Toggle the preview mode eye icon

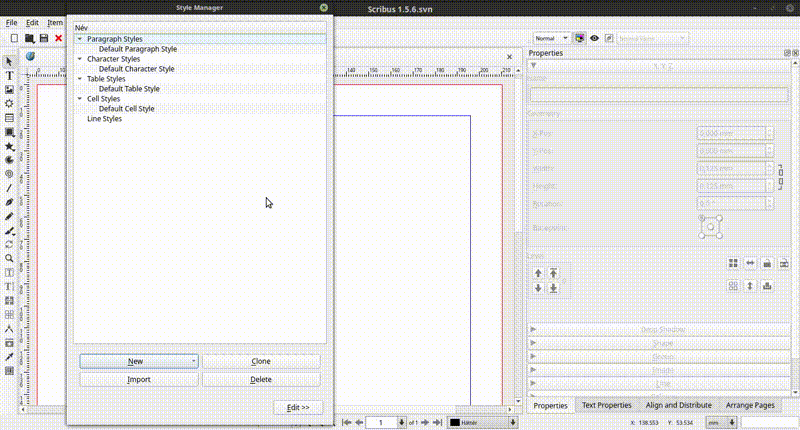[x=594, y=38]
